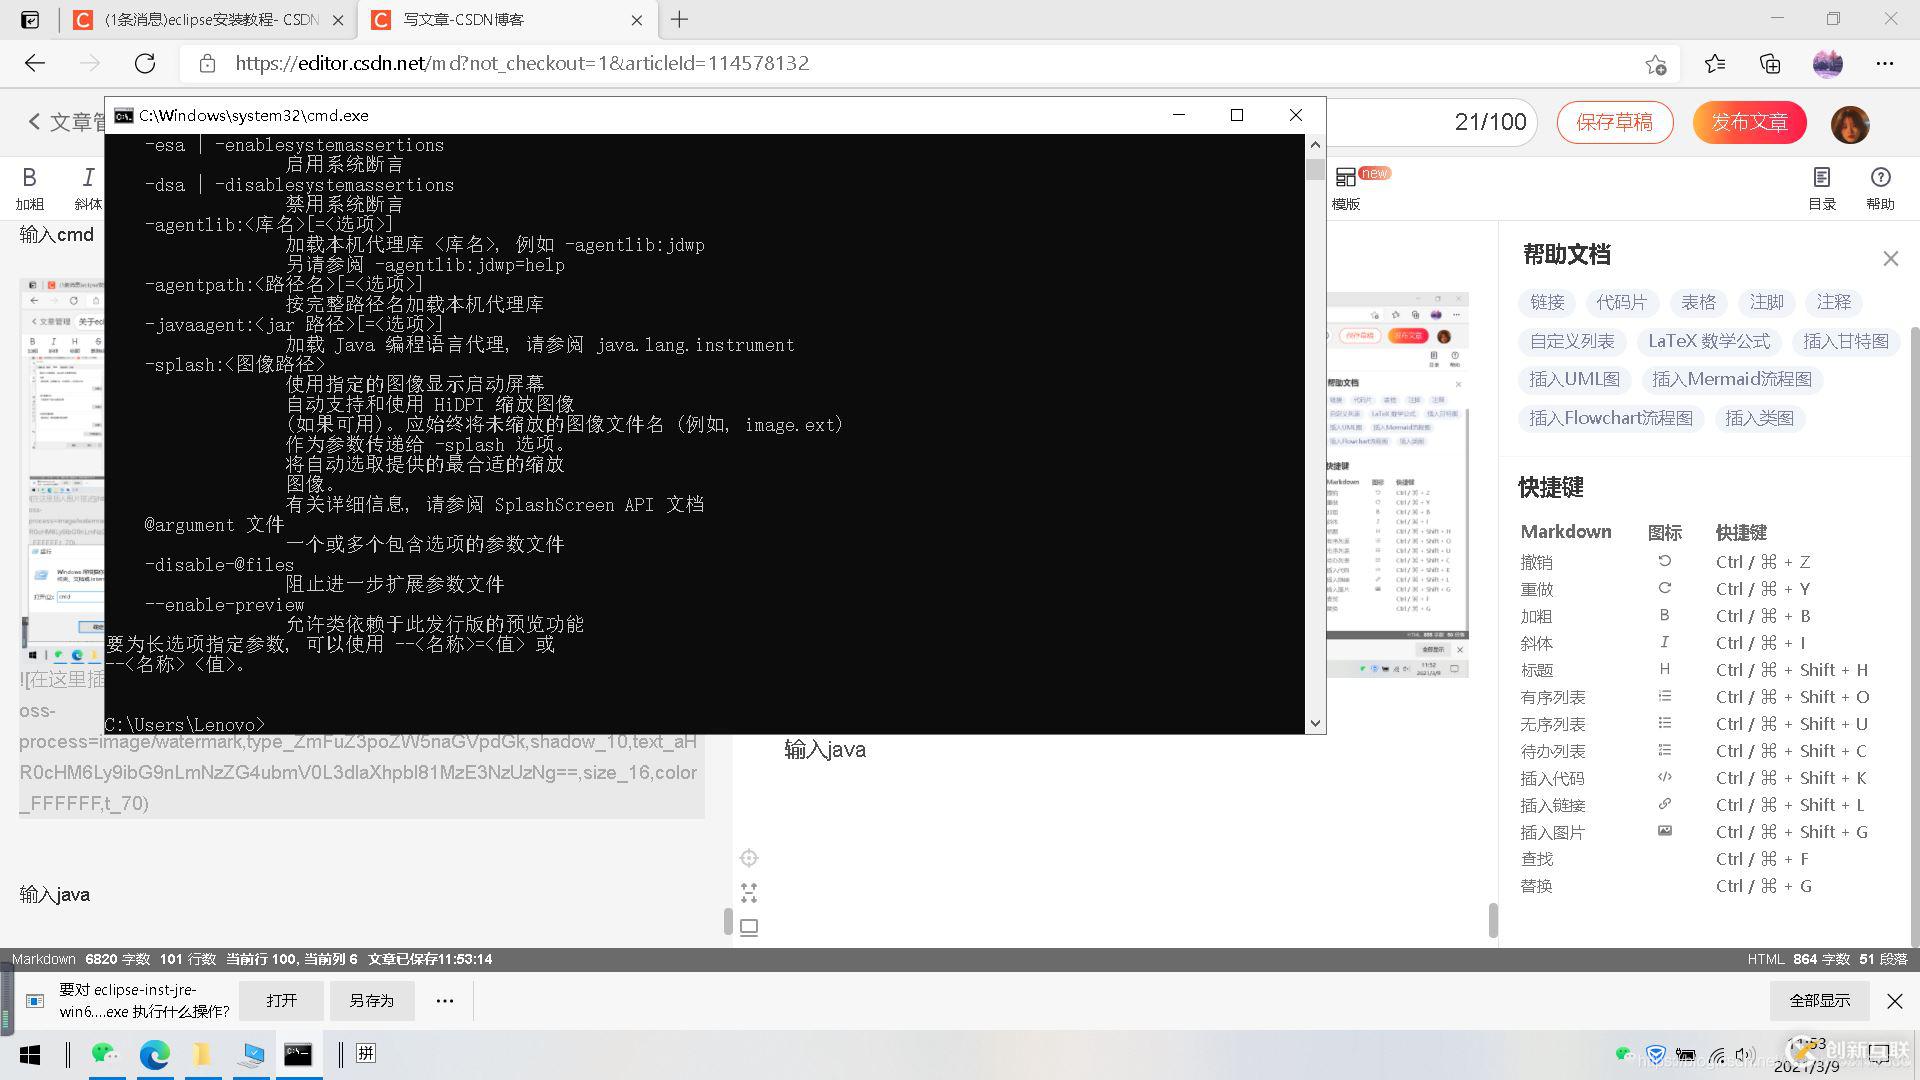Image resolution: width=1920 pixels, height=1080 pixels.
Task: Click the 保存草稿 save draft button
Action: [x=1614, y=121]
